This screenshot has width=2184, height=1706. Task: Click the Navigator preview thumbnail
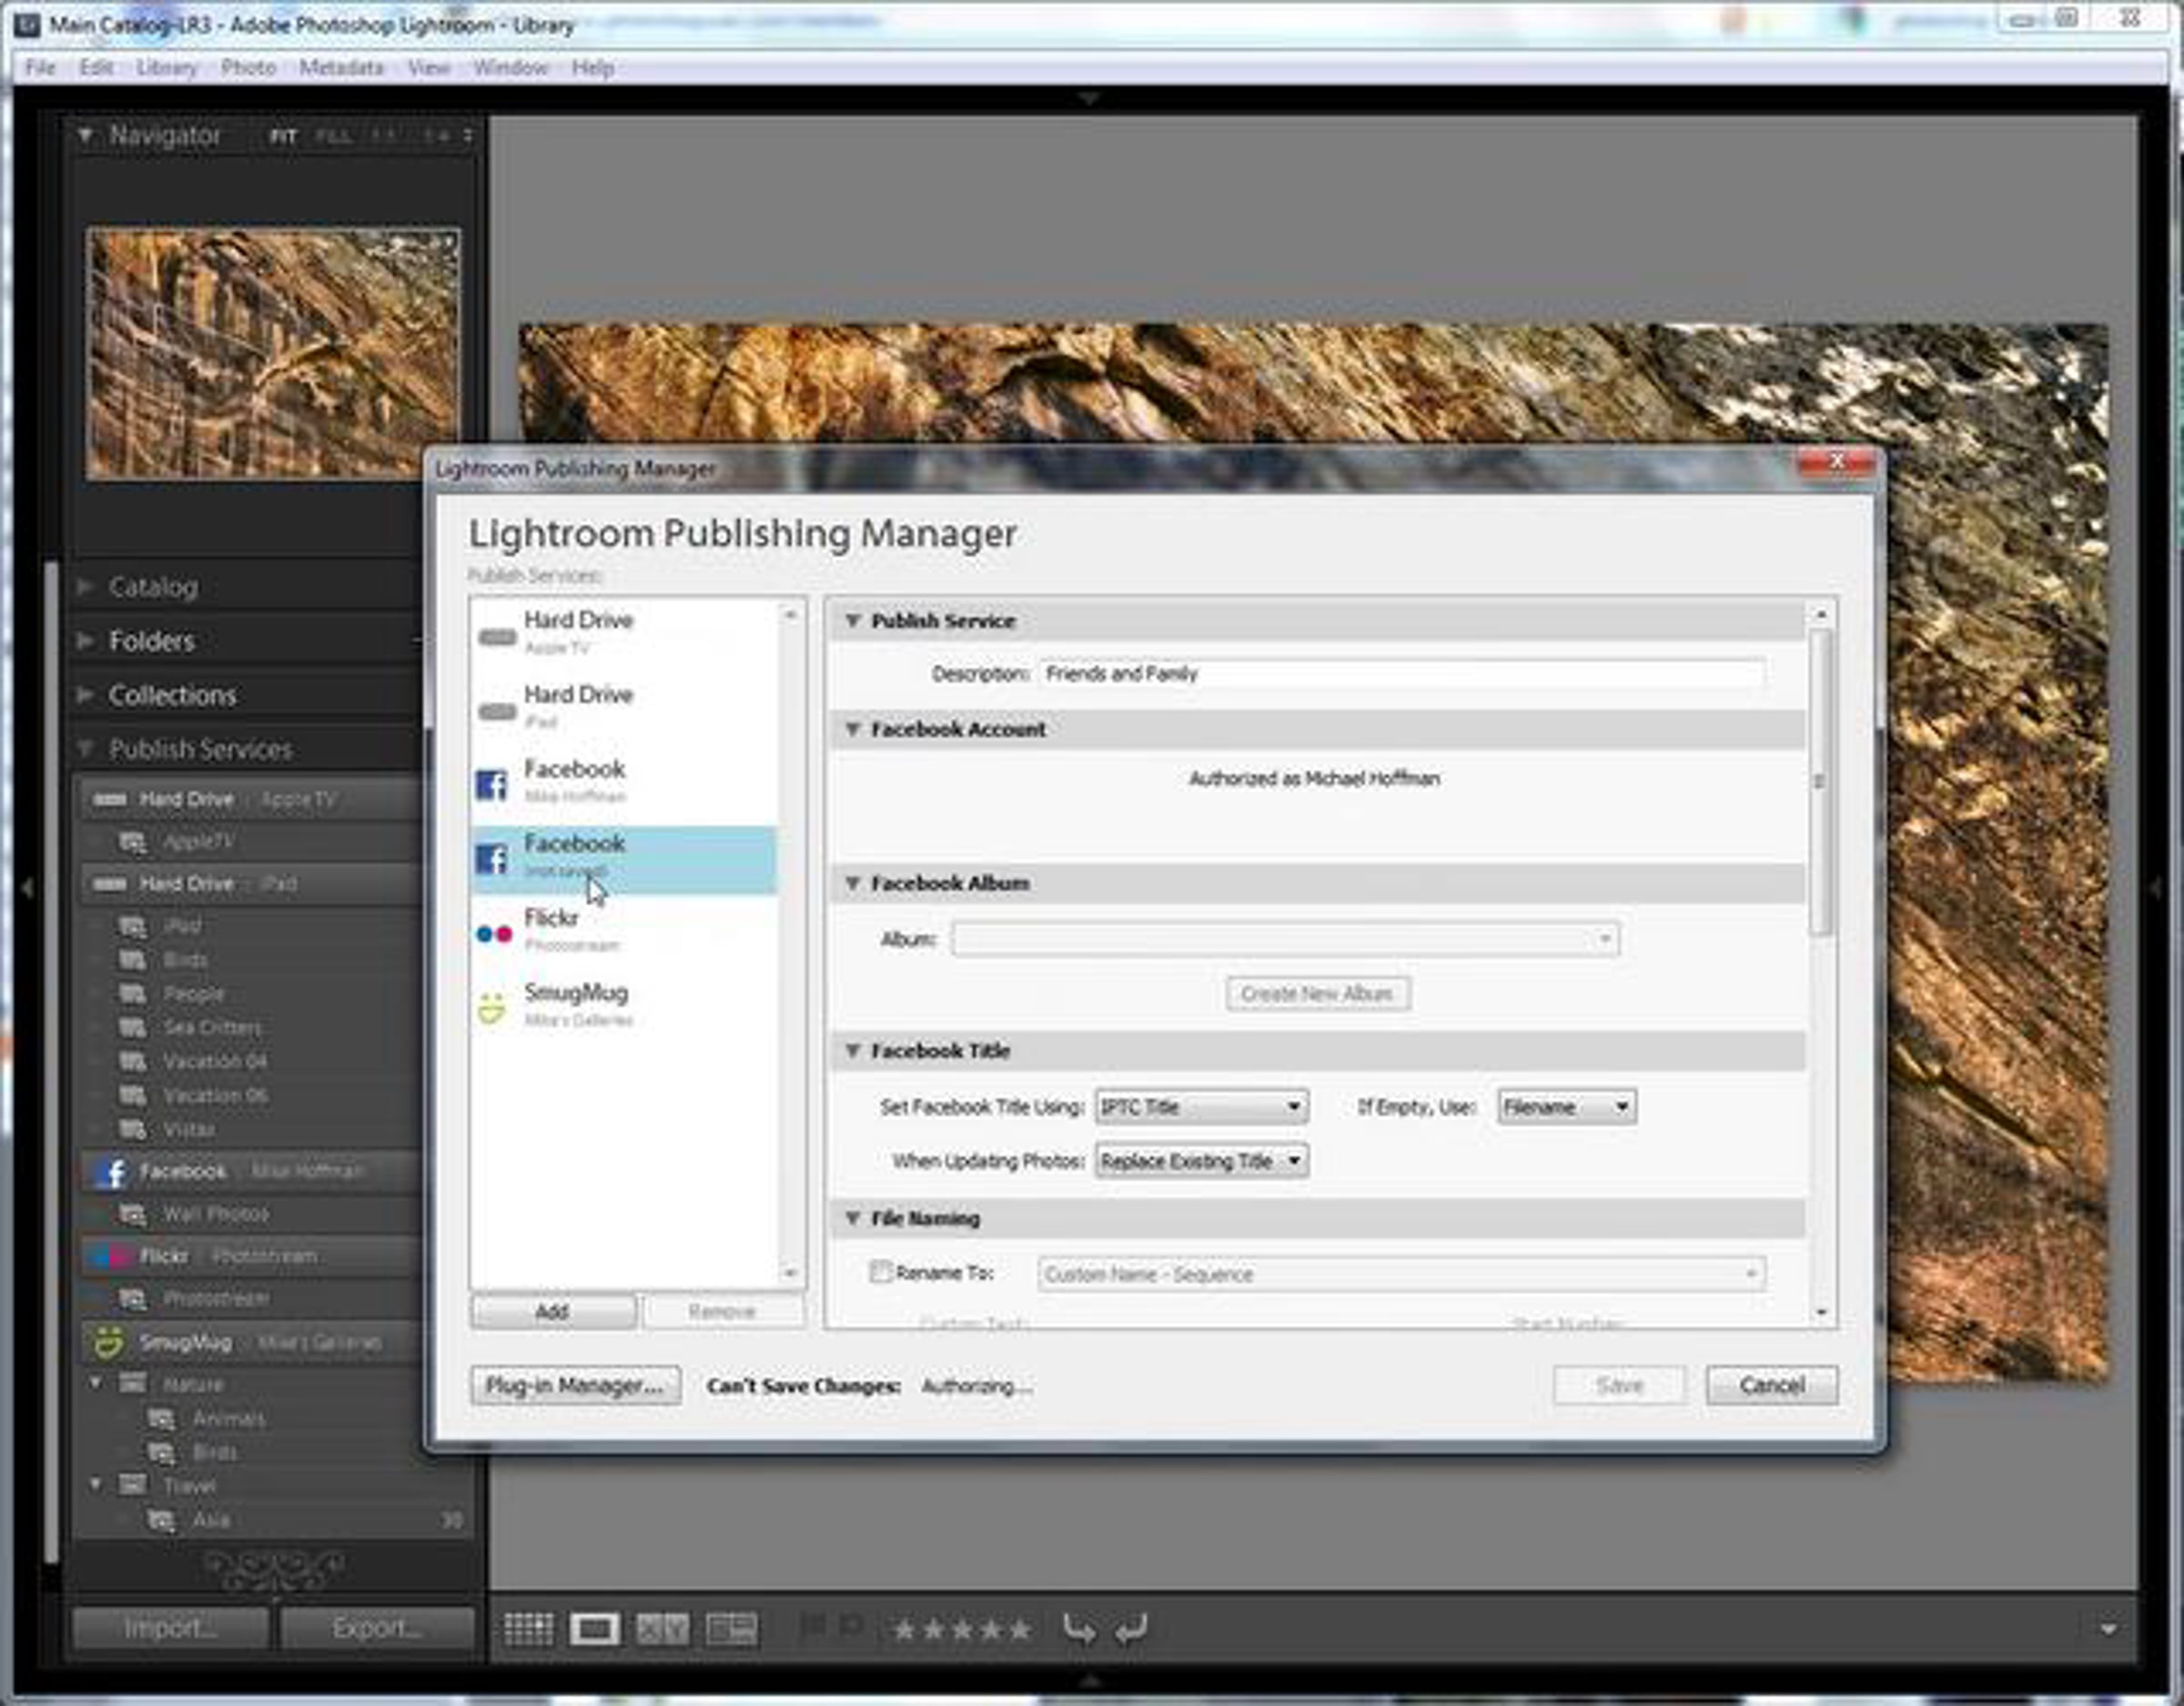[273, 354]
